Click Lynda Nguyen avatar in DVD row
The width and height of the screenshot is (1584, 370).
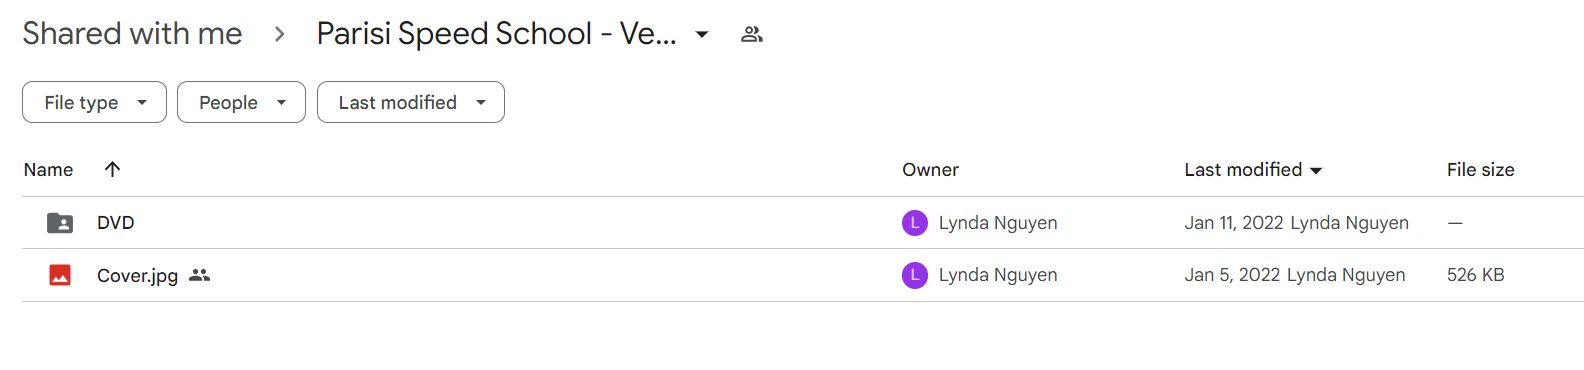[914, 223]
